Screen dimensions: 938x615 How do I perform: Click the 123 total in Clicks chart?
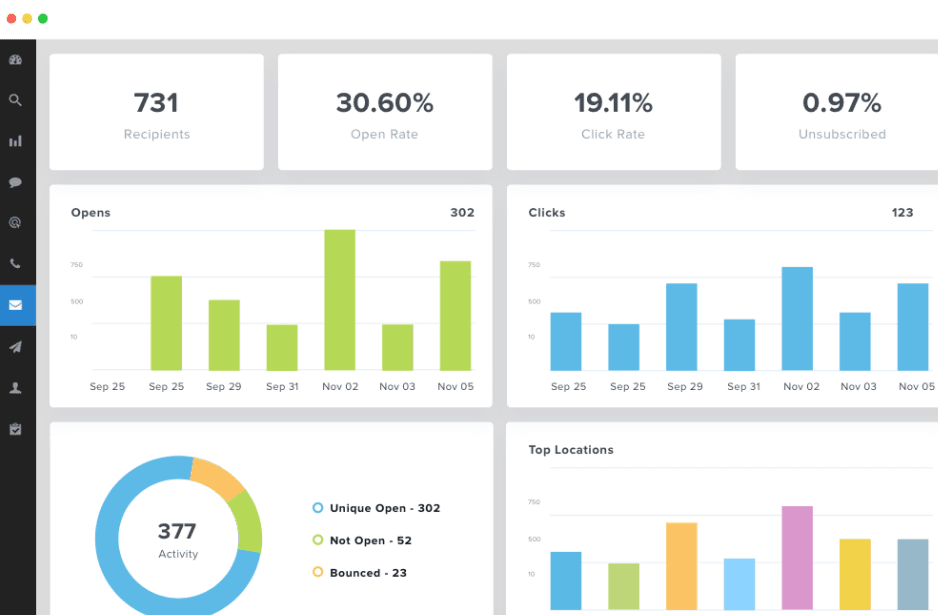pyautogui.click(x=902, y=212)
